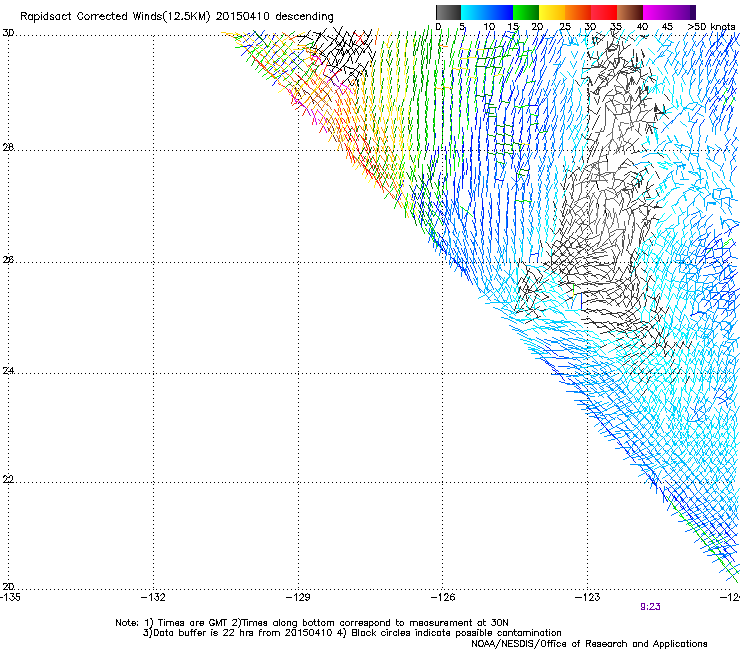Click the longitude -126 axis label

tap(443, 597)
